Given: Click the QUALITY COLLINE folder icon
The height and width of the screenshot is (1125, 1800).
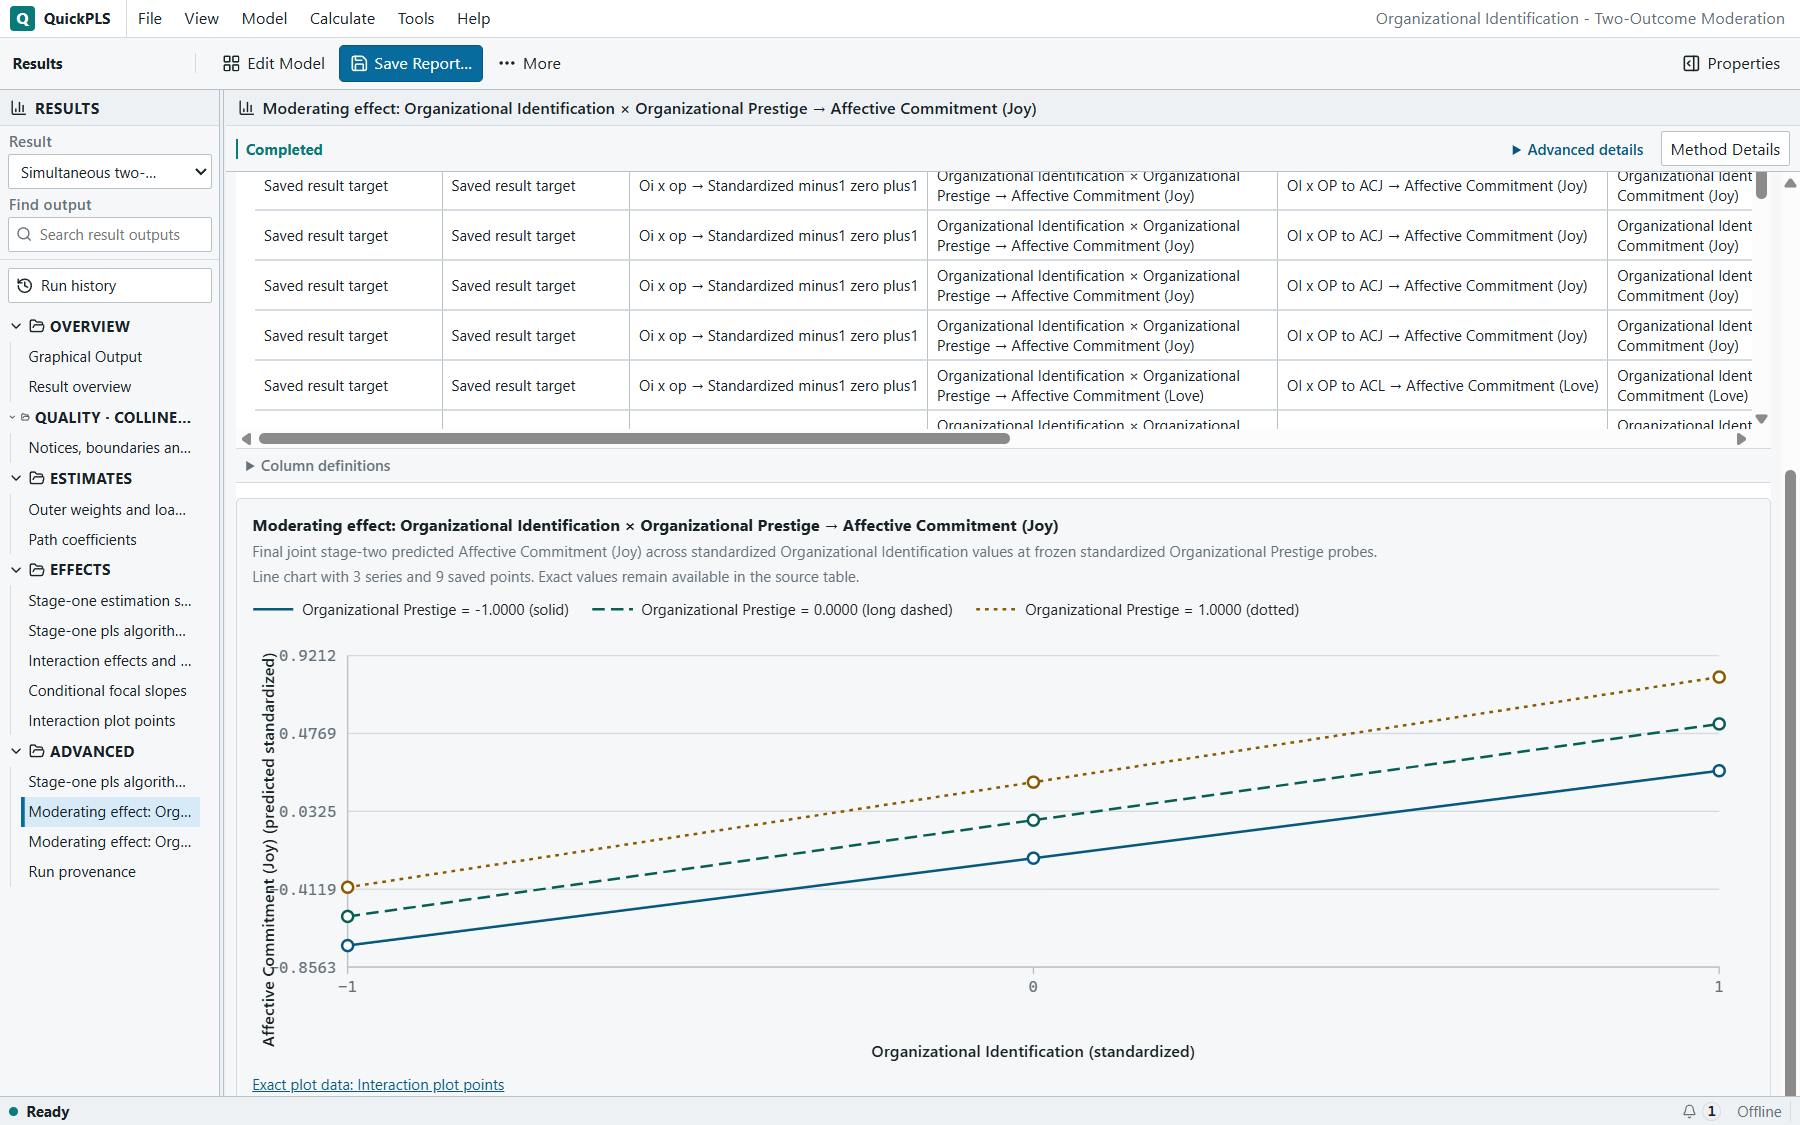Looking at the screenshot, I should tap(26, 417).
